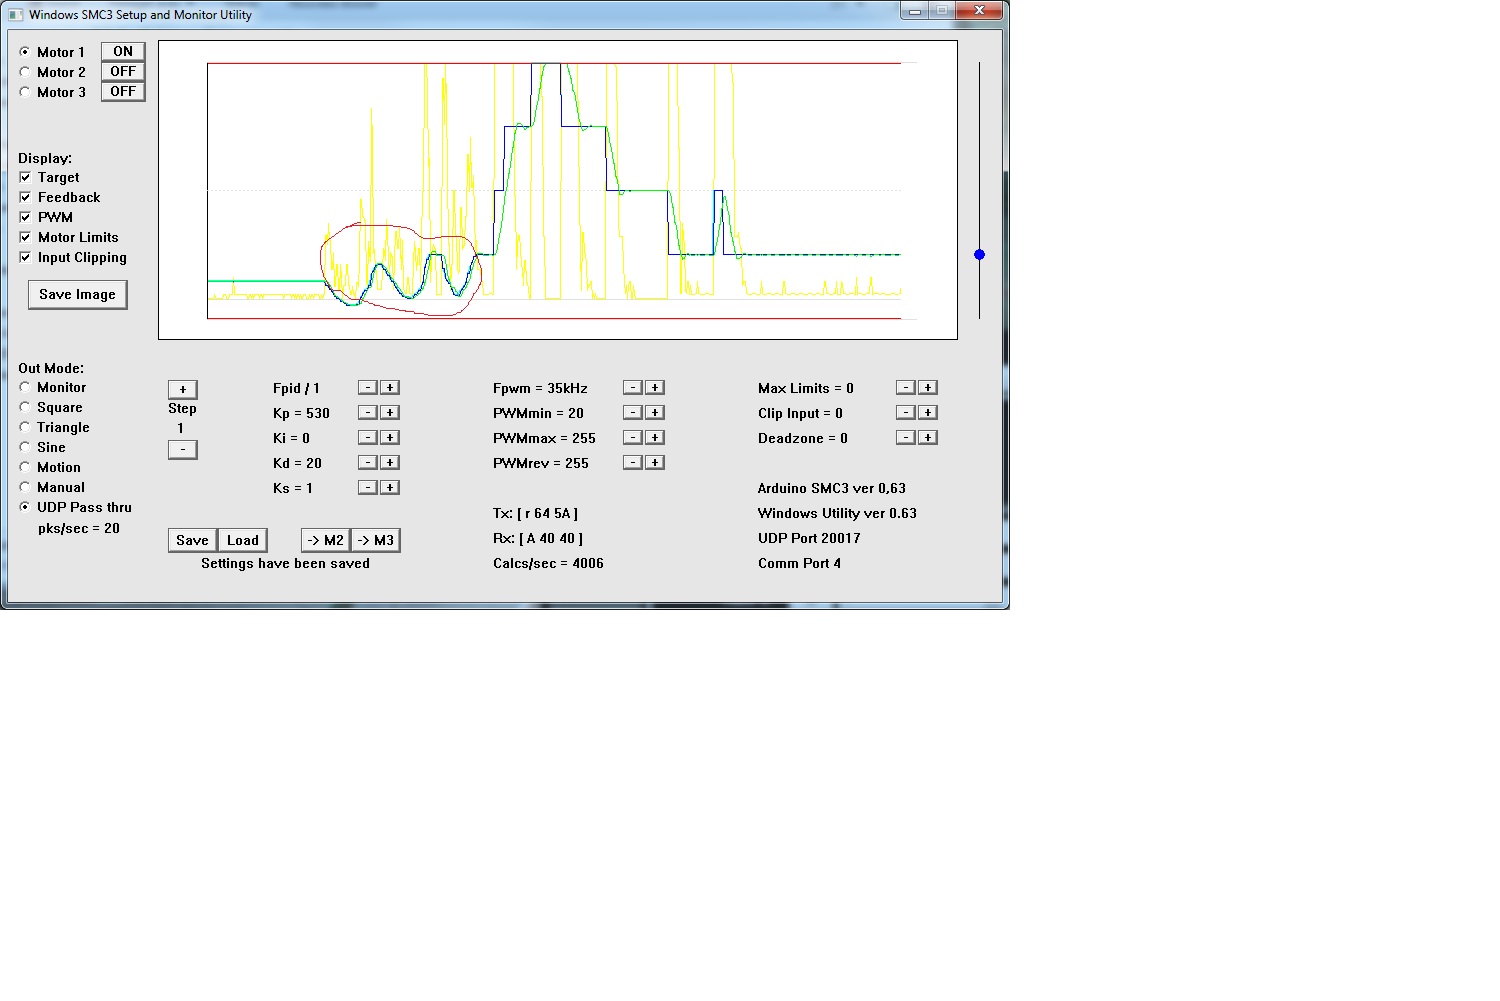Uncheck the PWM display checkbox
This screenshot has height=1001, width=1500.
pyautogui.click(x=25, y=217)
